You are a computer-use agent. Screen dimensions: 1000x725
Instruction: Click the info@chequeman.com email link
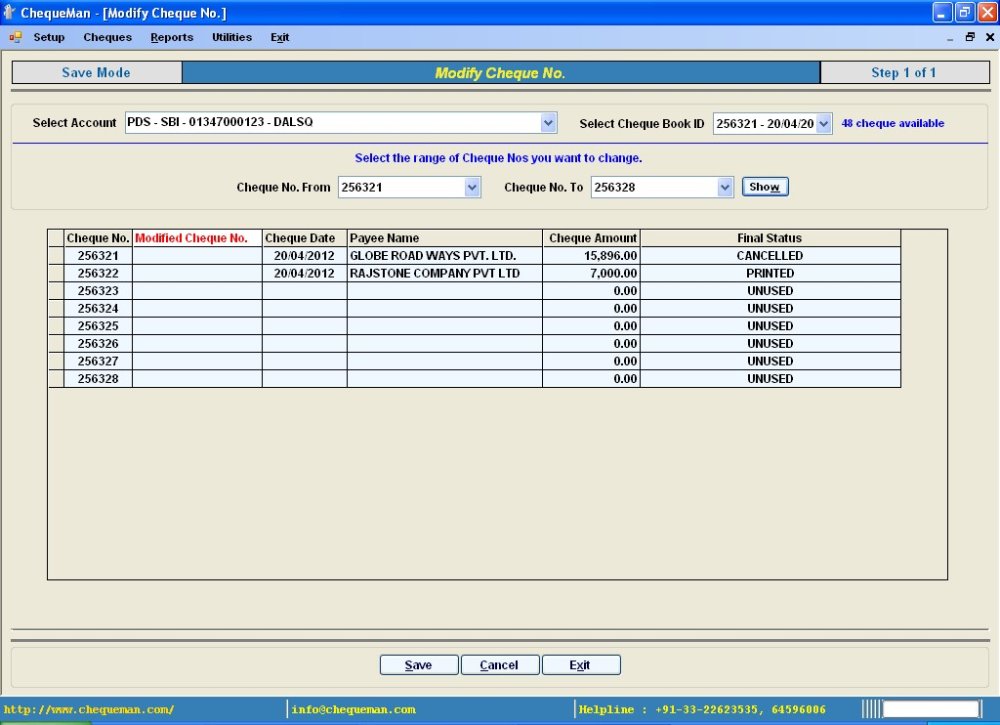356,709
